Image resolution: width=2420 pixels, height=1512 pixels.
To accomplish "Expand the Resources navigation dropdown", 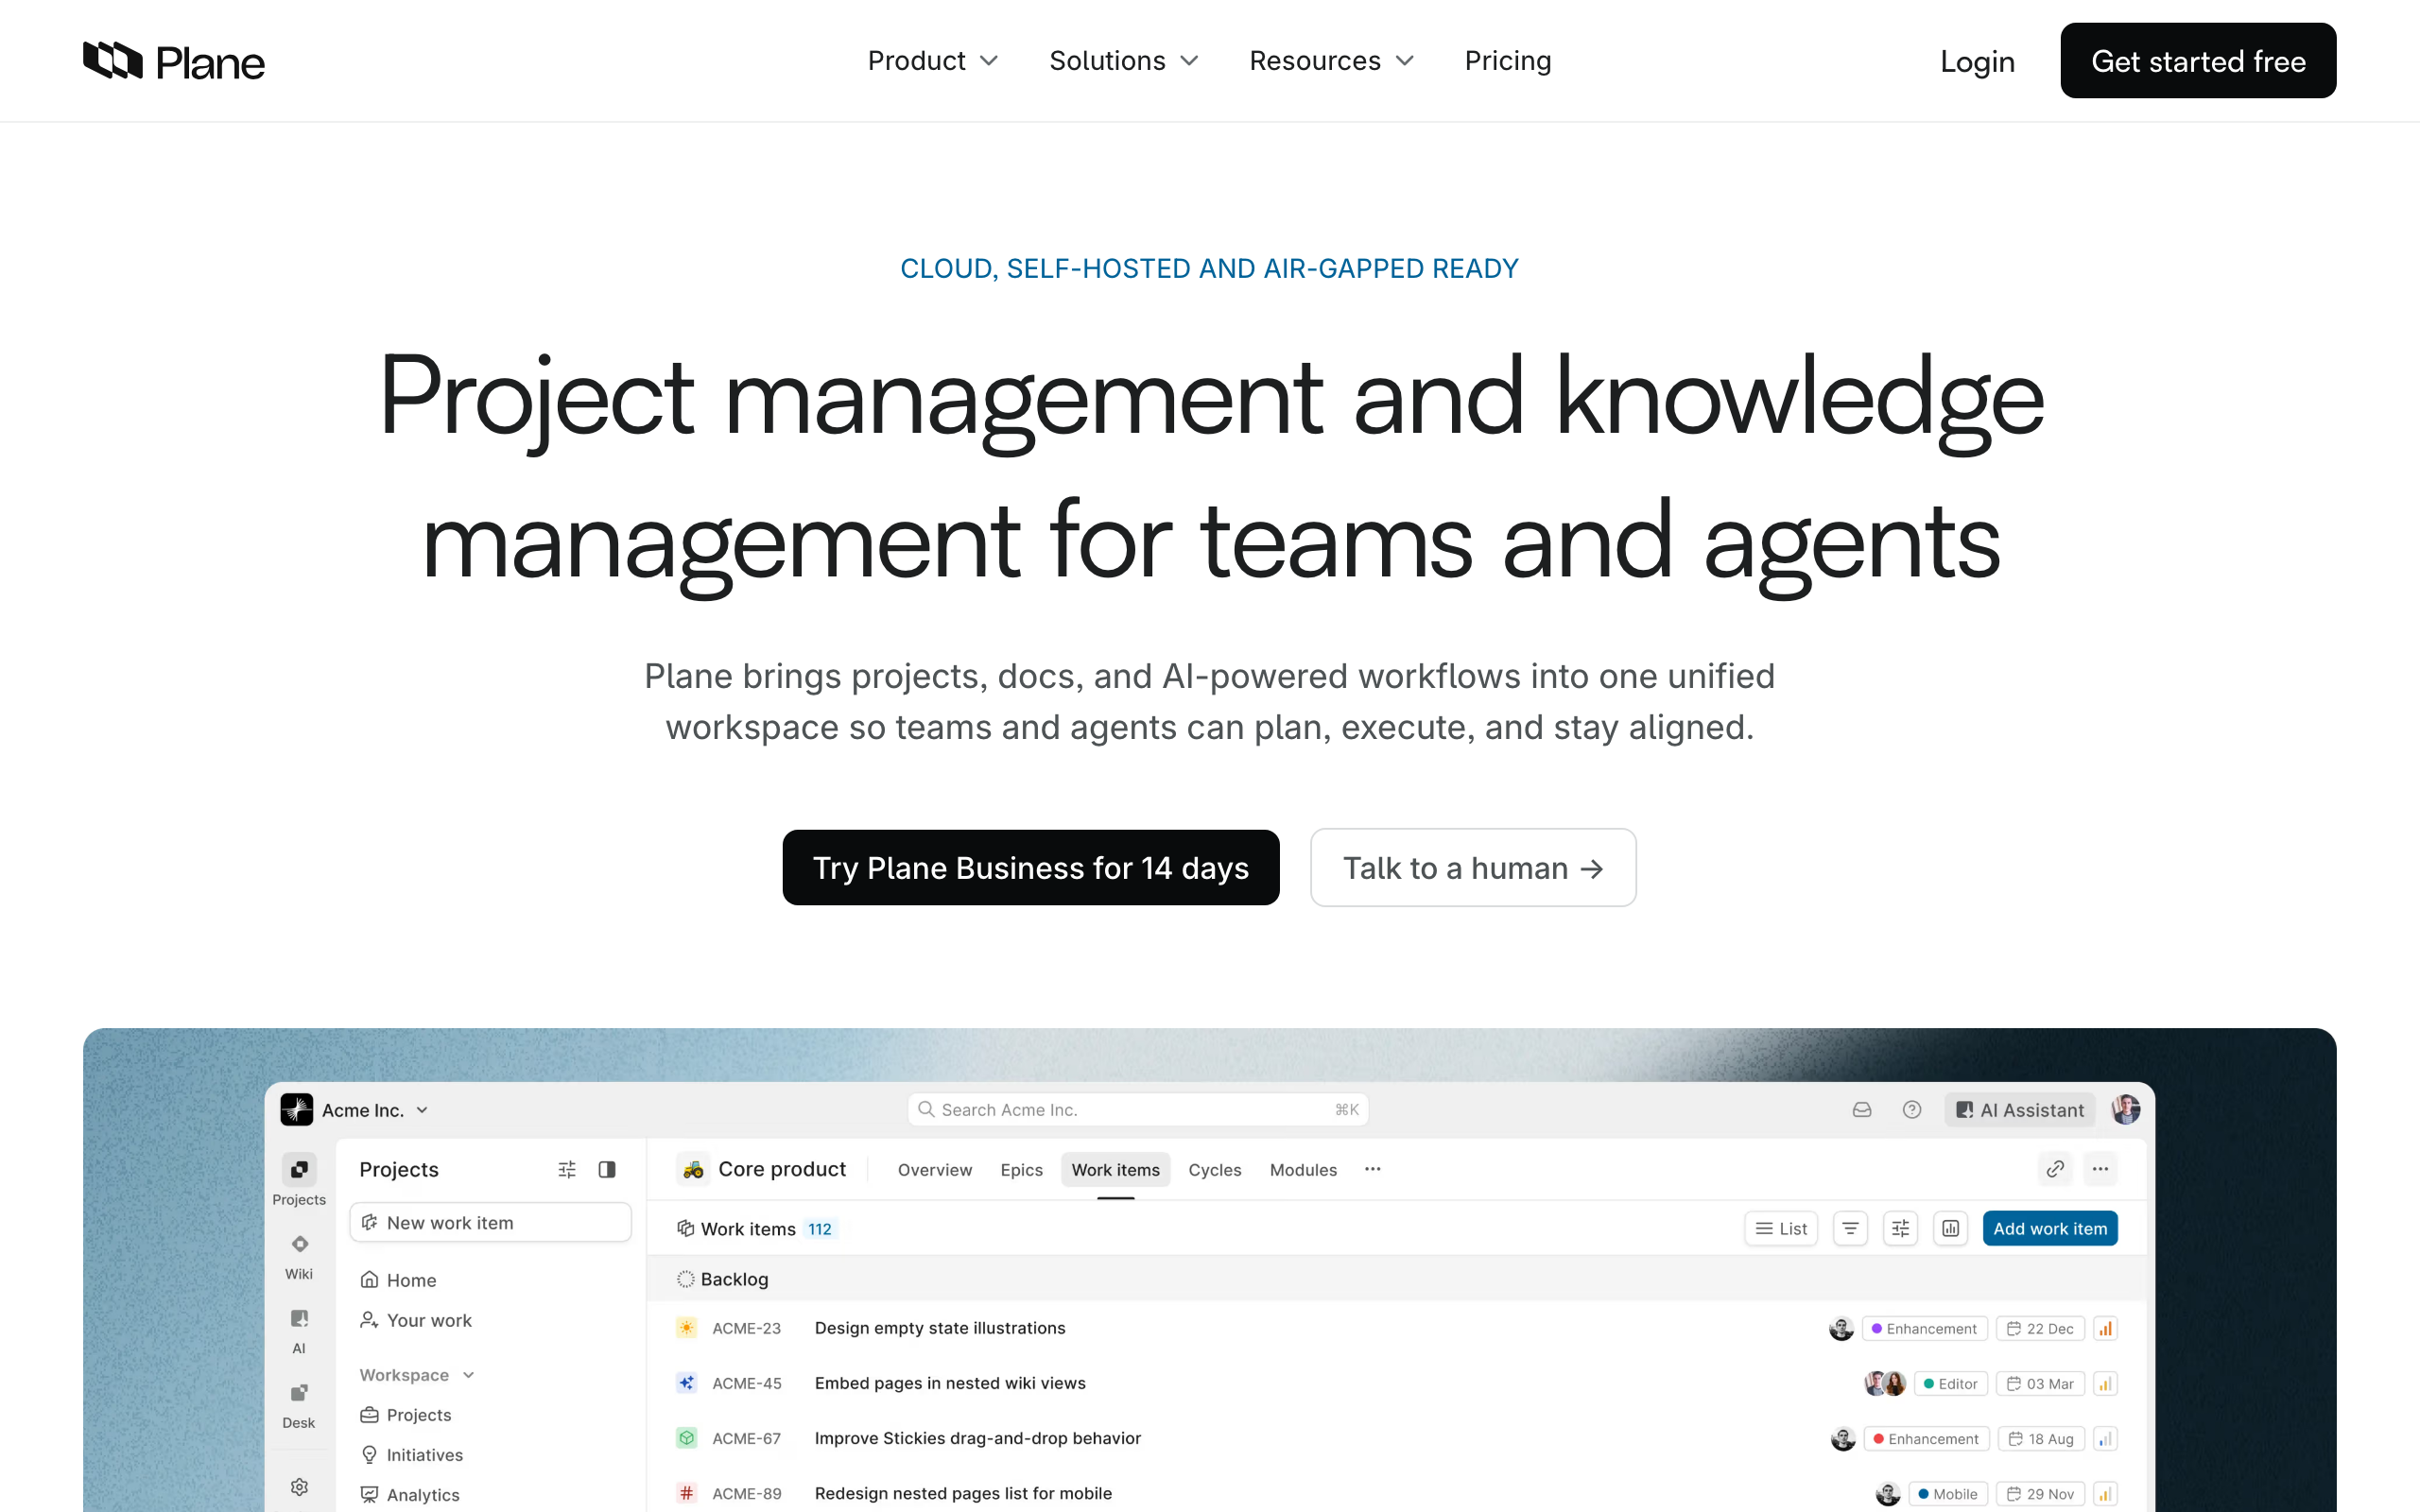I will point(1331,61).
